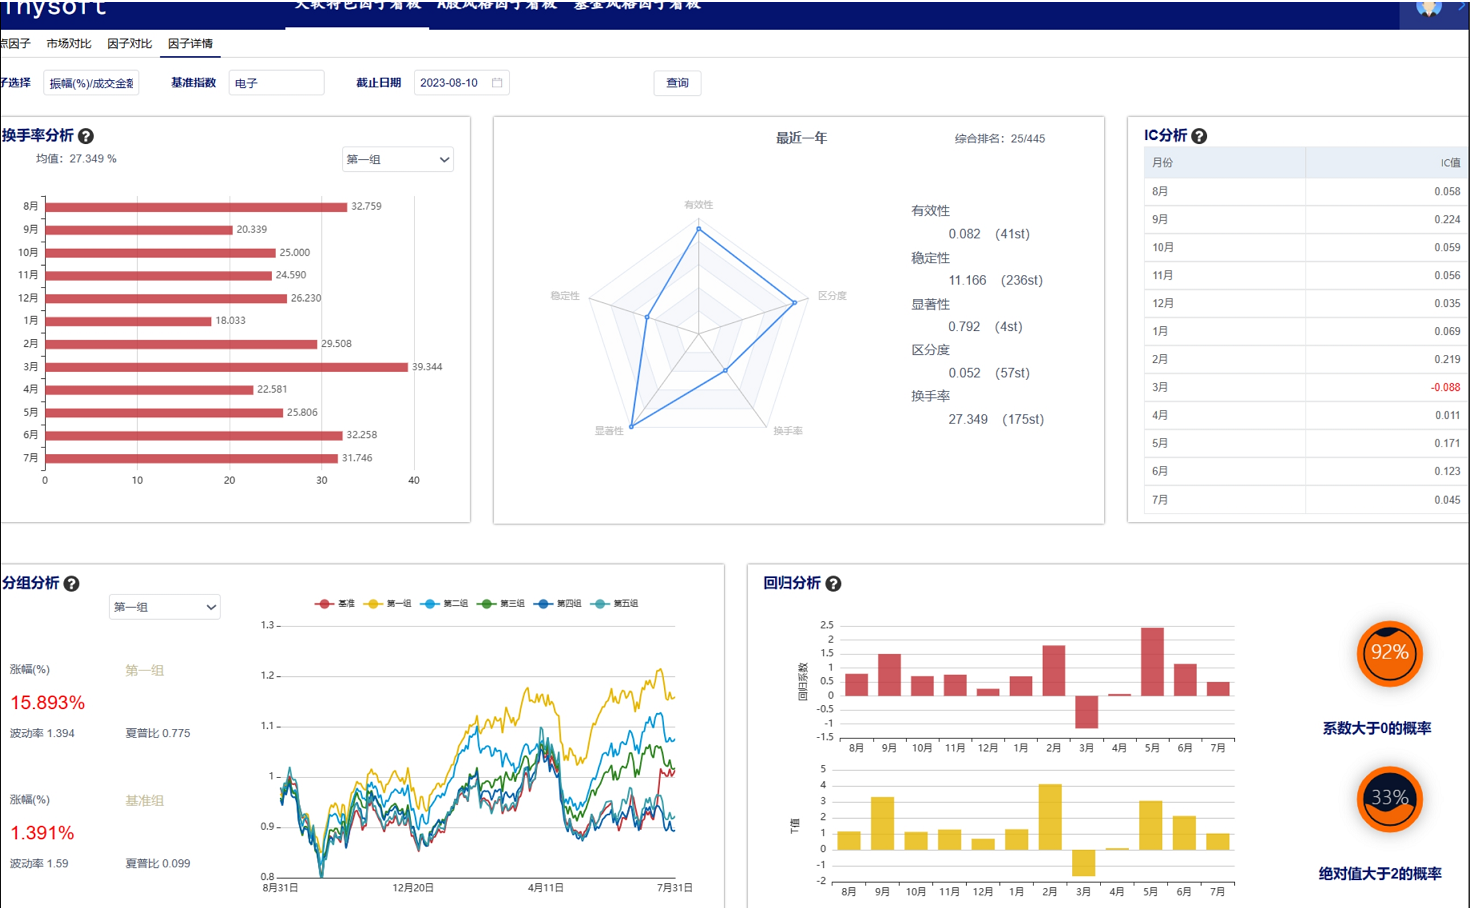Toggle 第五组 series in chart legend
The width and height of the screenshot is (1472, 909).
coord(615,604)
